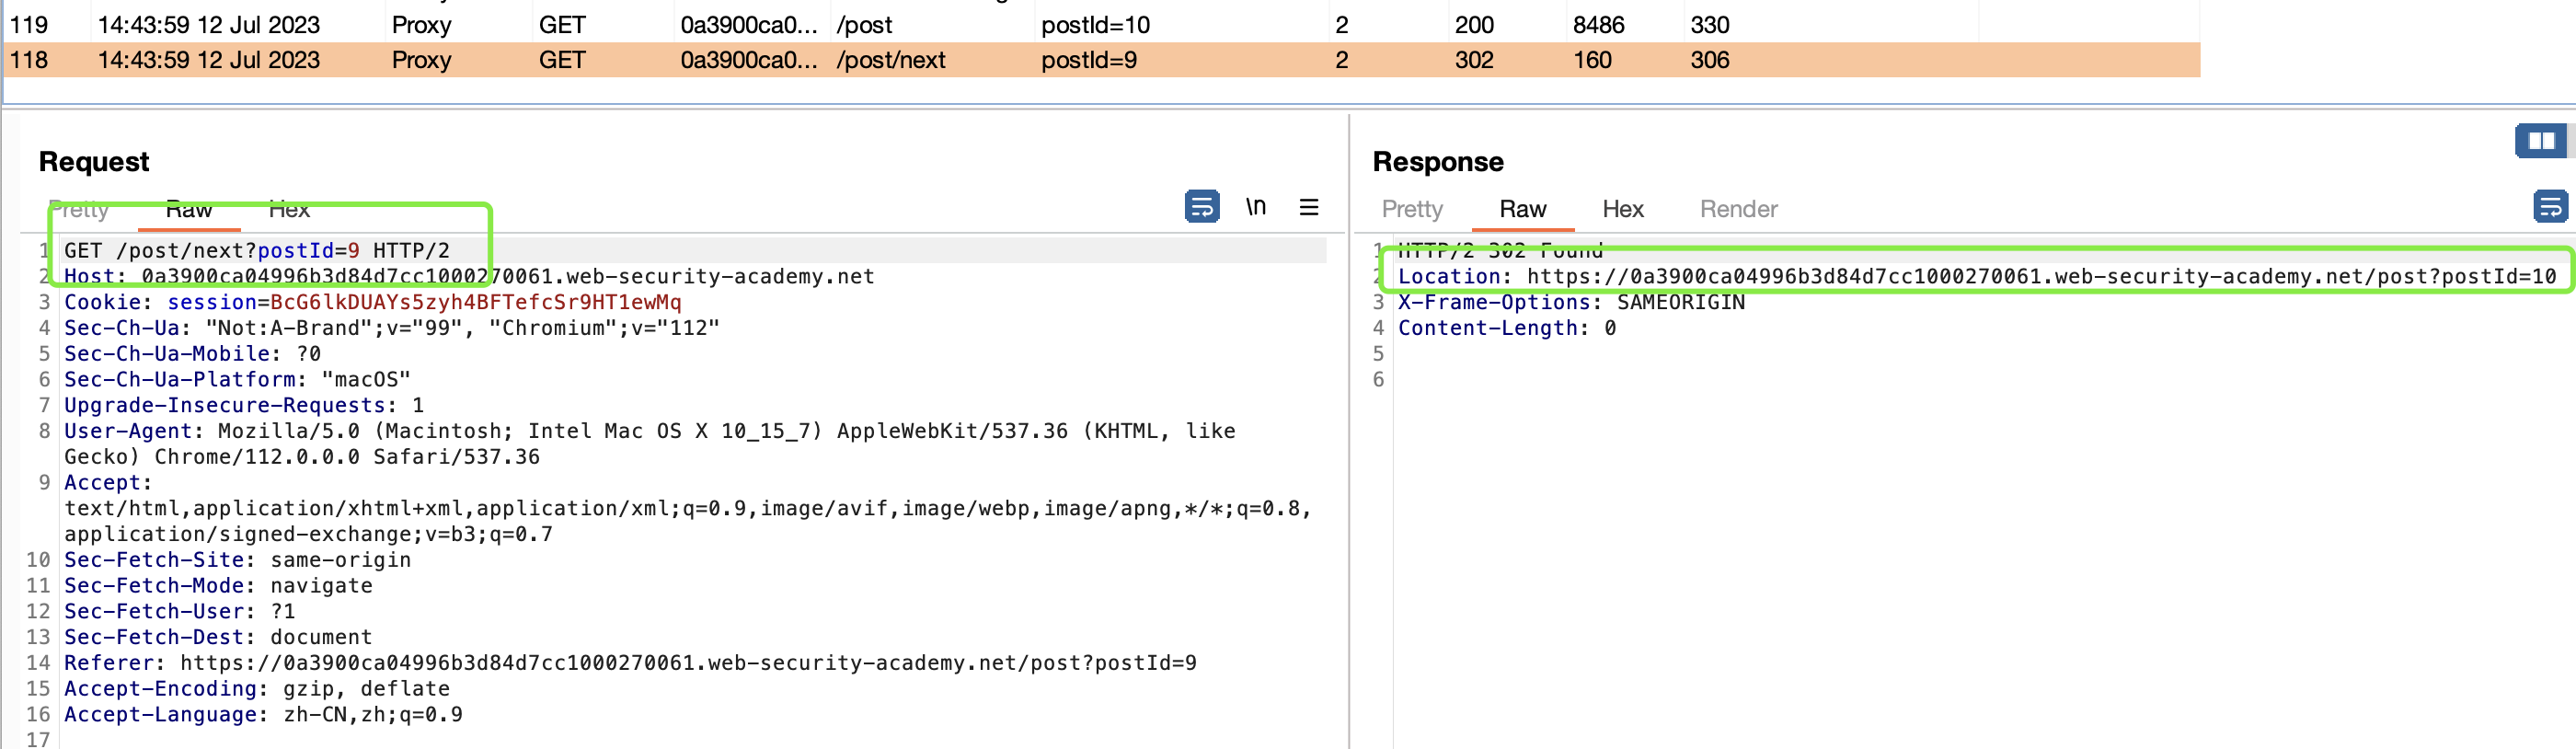Toggle the \n non-printable characters button
This screenshot has height=749, width=2576.
(1255, 207)
